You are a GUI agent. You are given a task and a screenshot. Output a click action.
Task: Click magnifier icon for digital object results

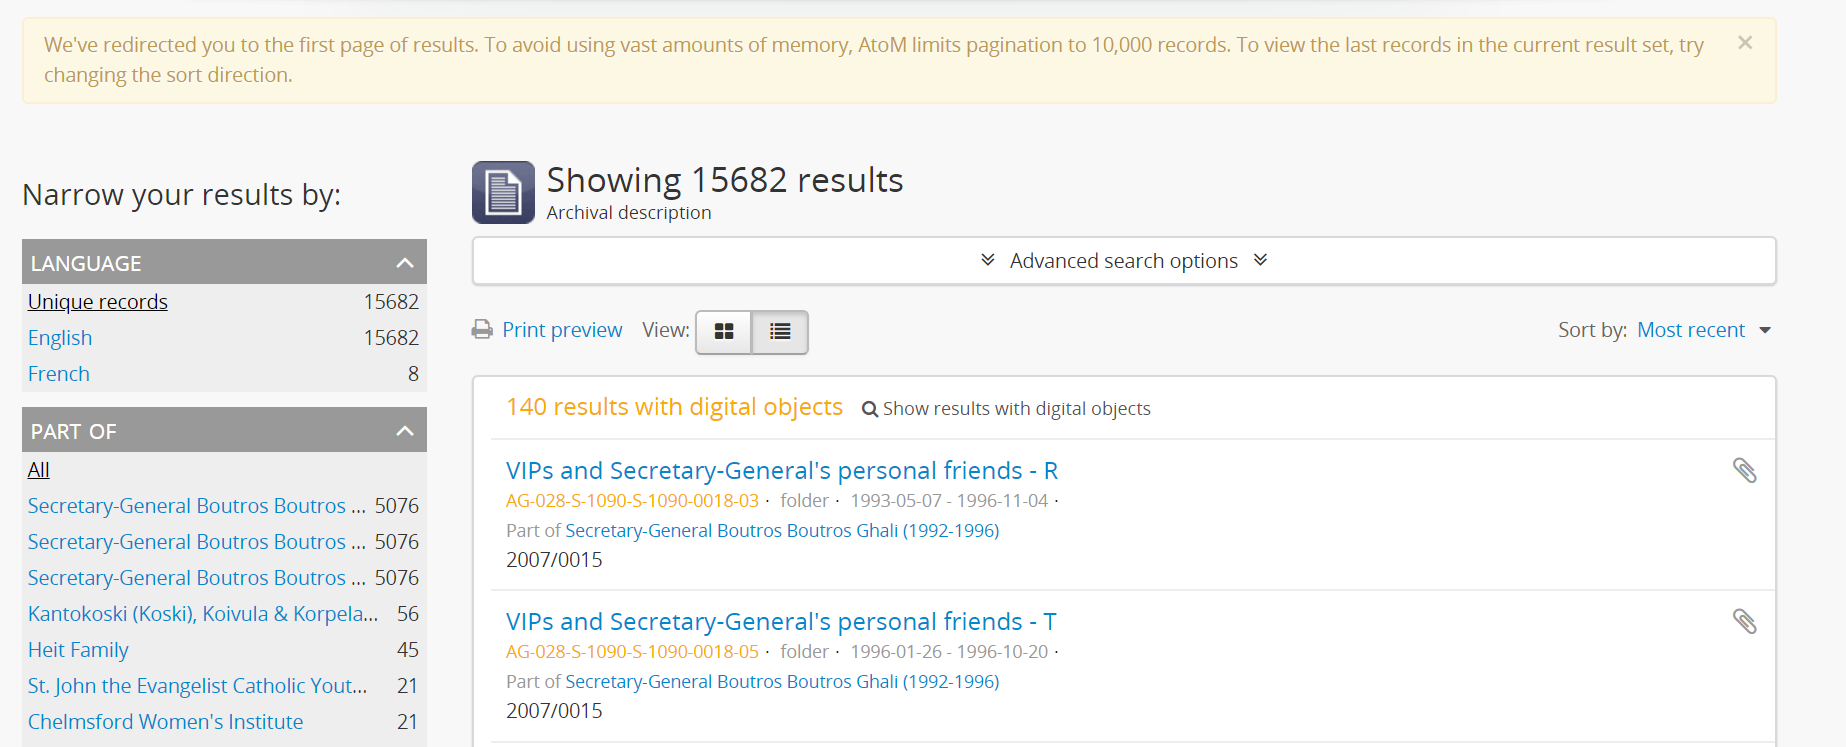point(870,409)
